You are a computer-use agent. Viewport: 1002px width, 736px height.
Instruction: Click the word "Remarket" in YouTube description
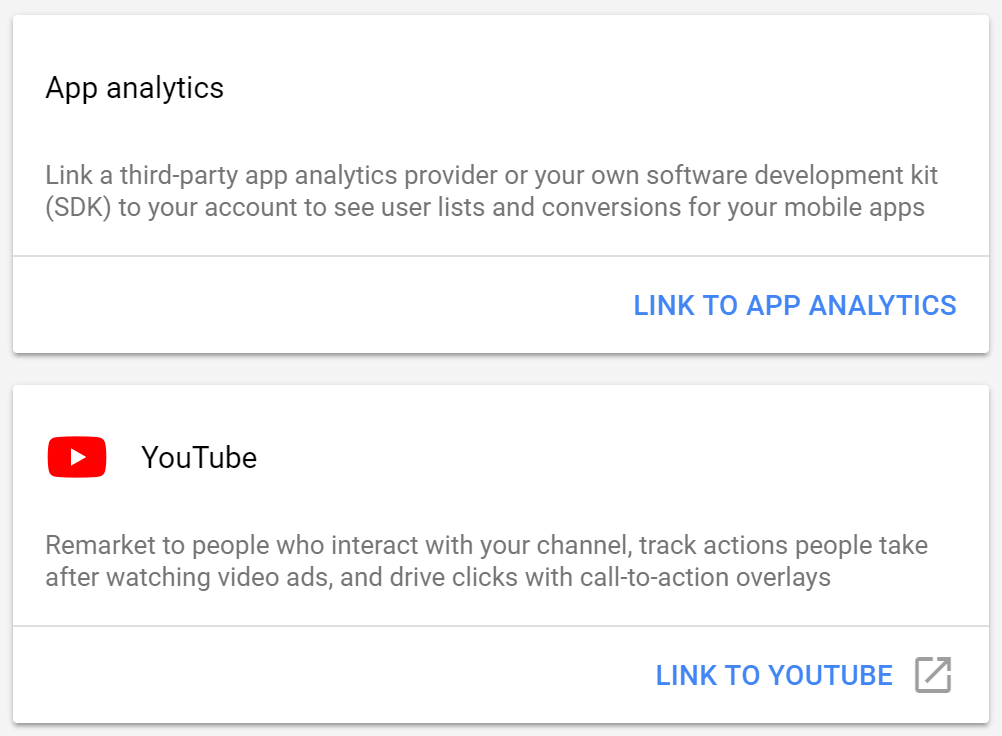click(94, 546)
